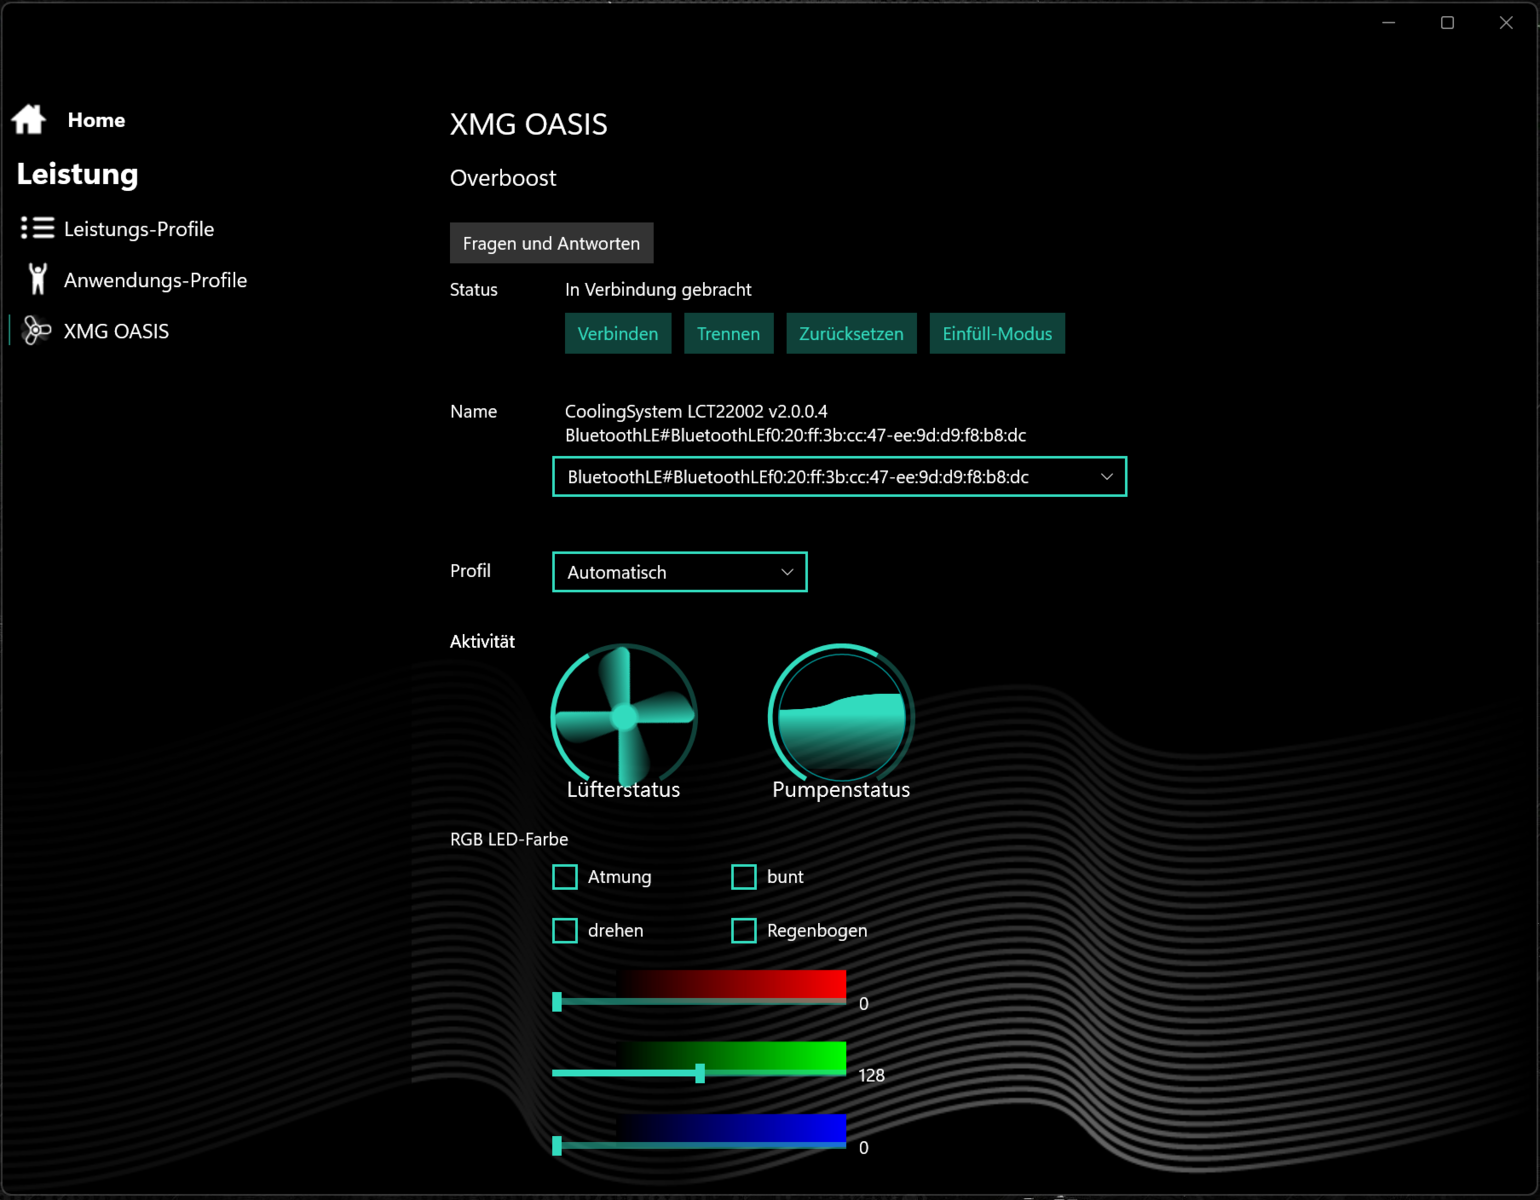Click the Verbinden button

pos(618,334)
